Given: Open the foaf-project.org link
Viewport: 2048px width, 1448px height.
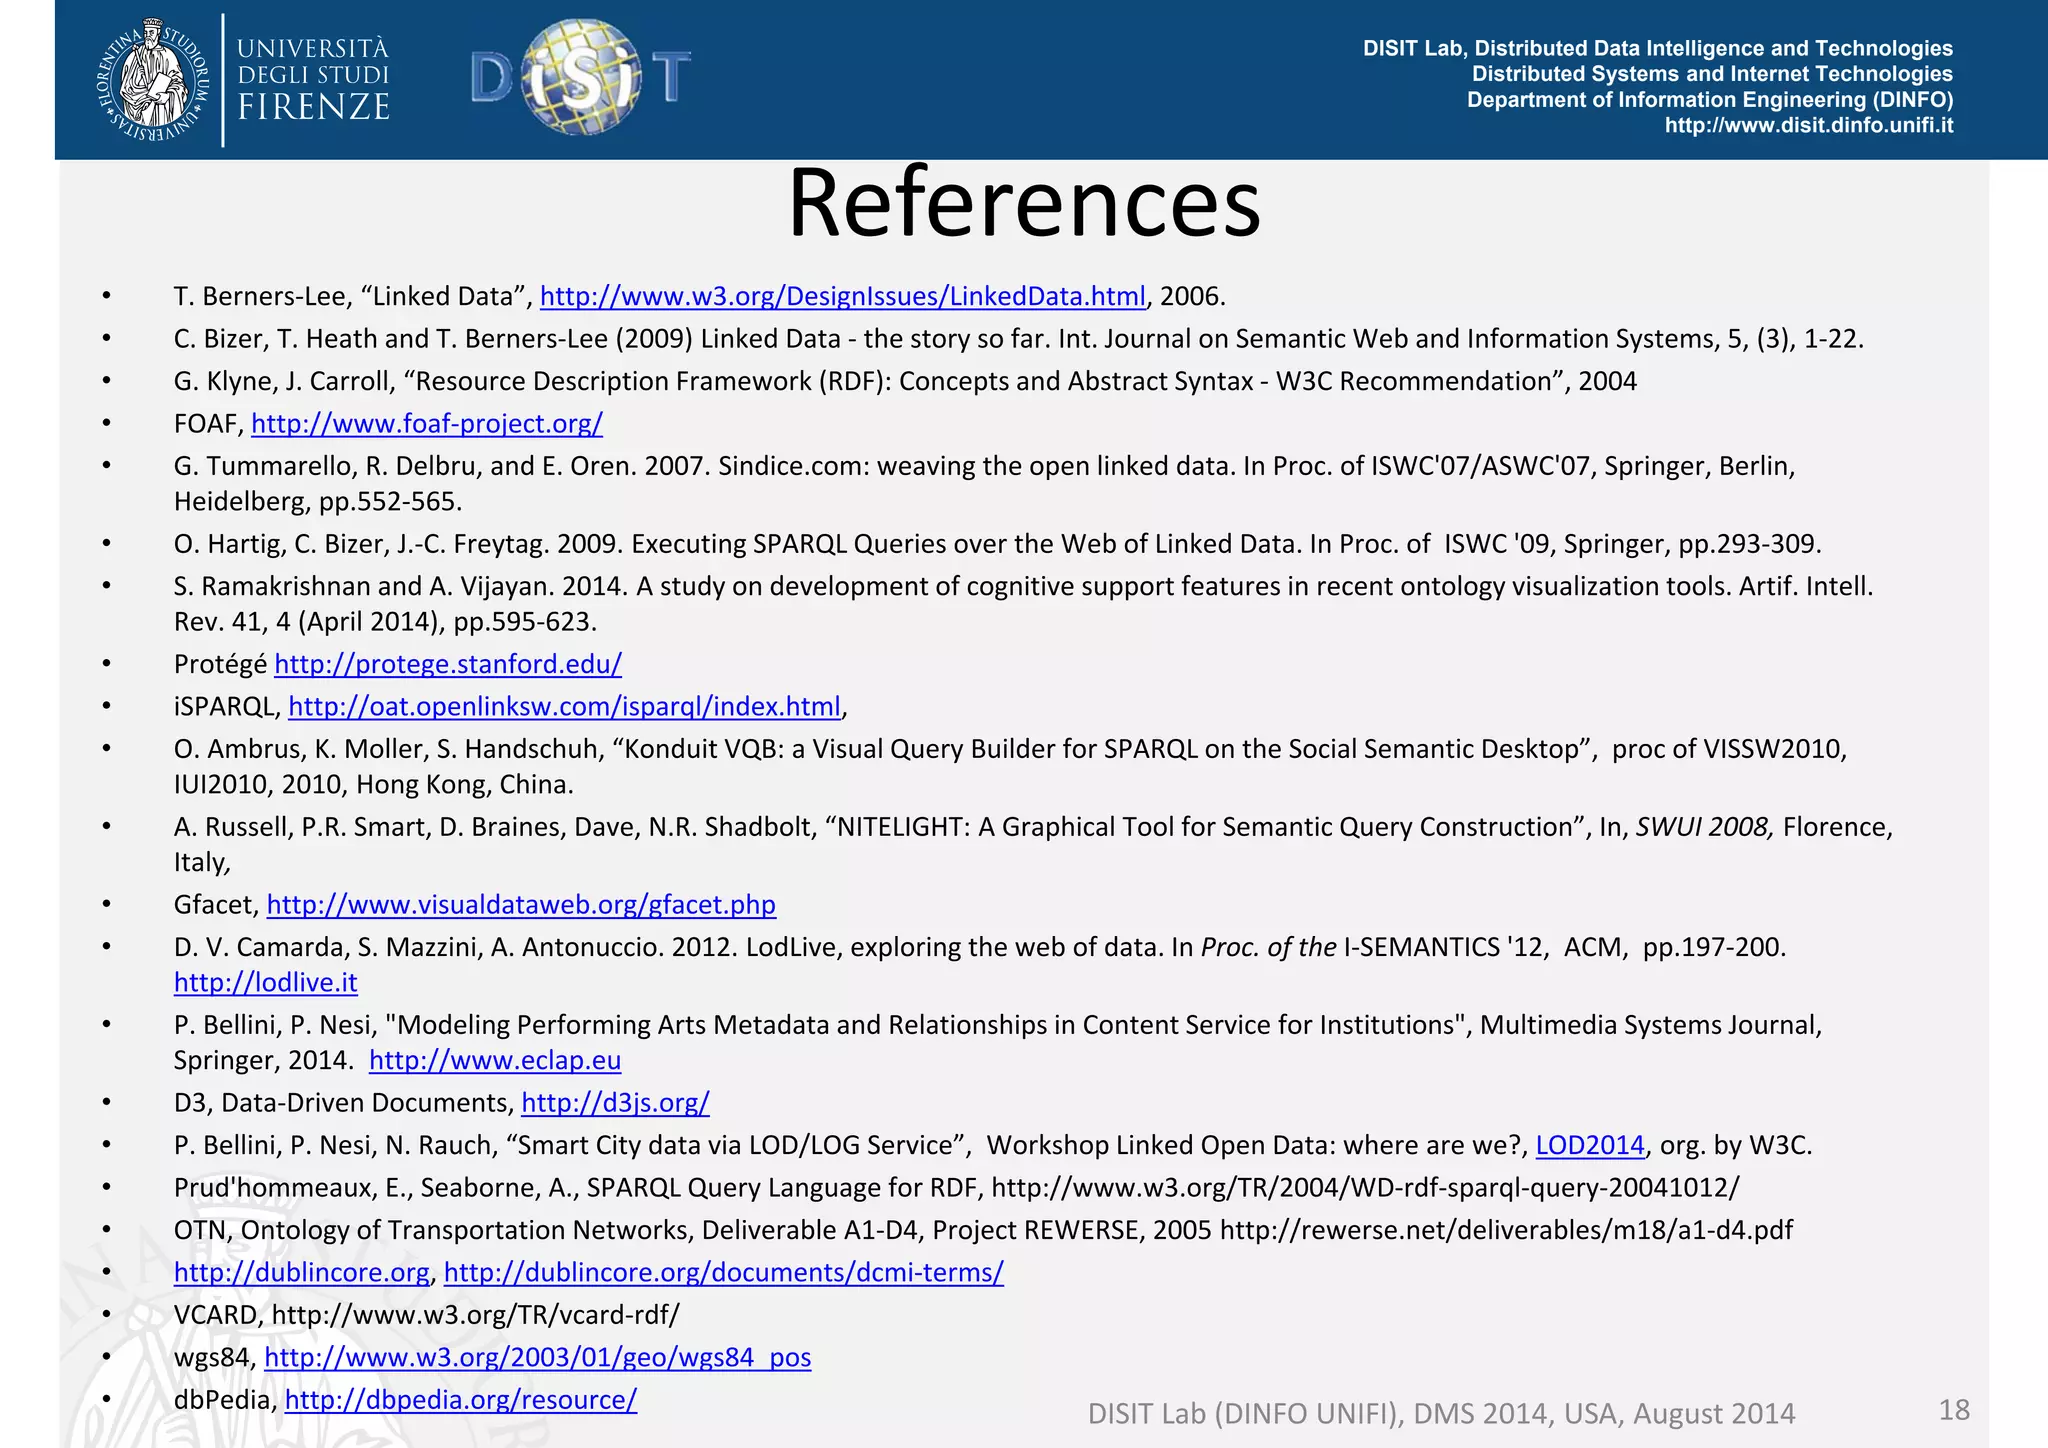Looking at the screenshot, I should (427, 424).
